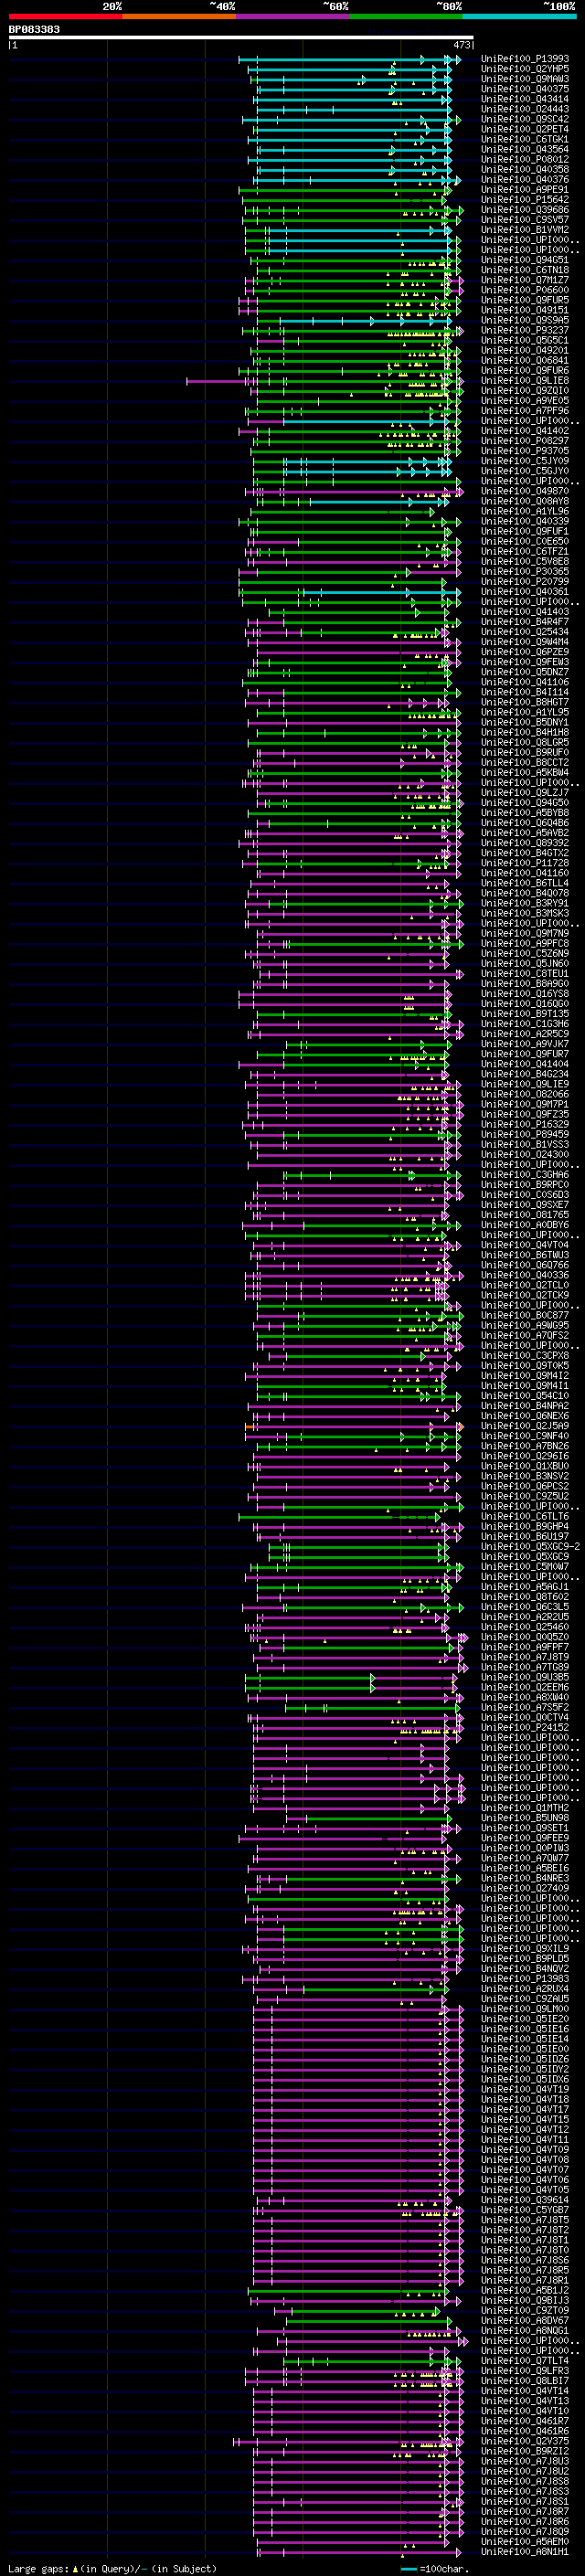The height and width of the screenshot is (2576, 585).
Task: Open hit UniRef100_P13993
Action: [525, 59]
